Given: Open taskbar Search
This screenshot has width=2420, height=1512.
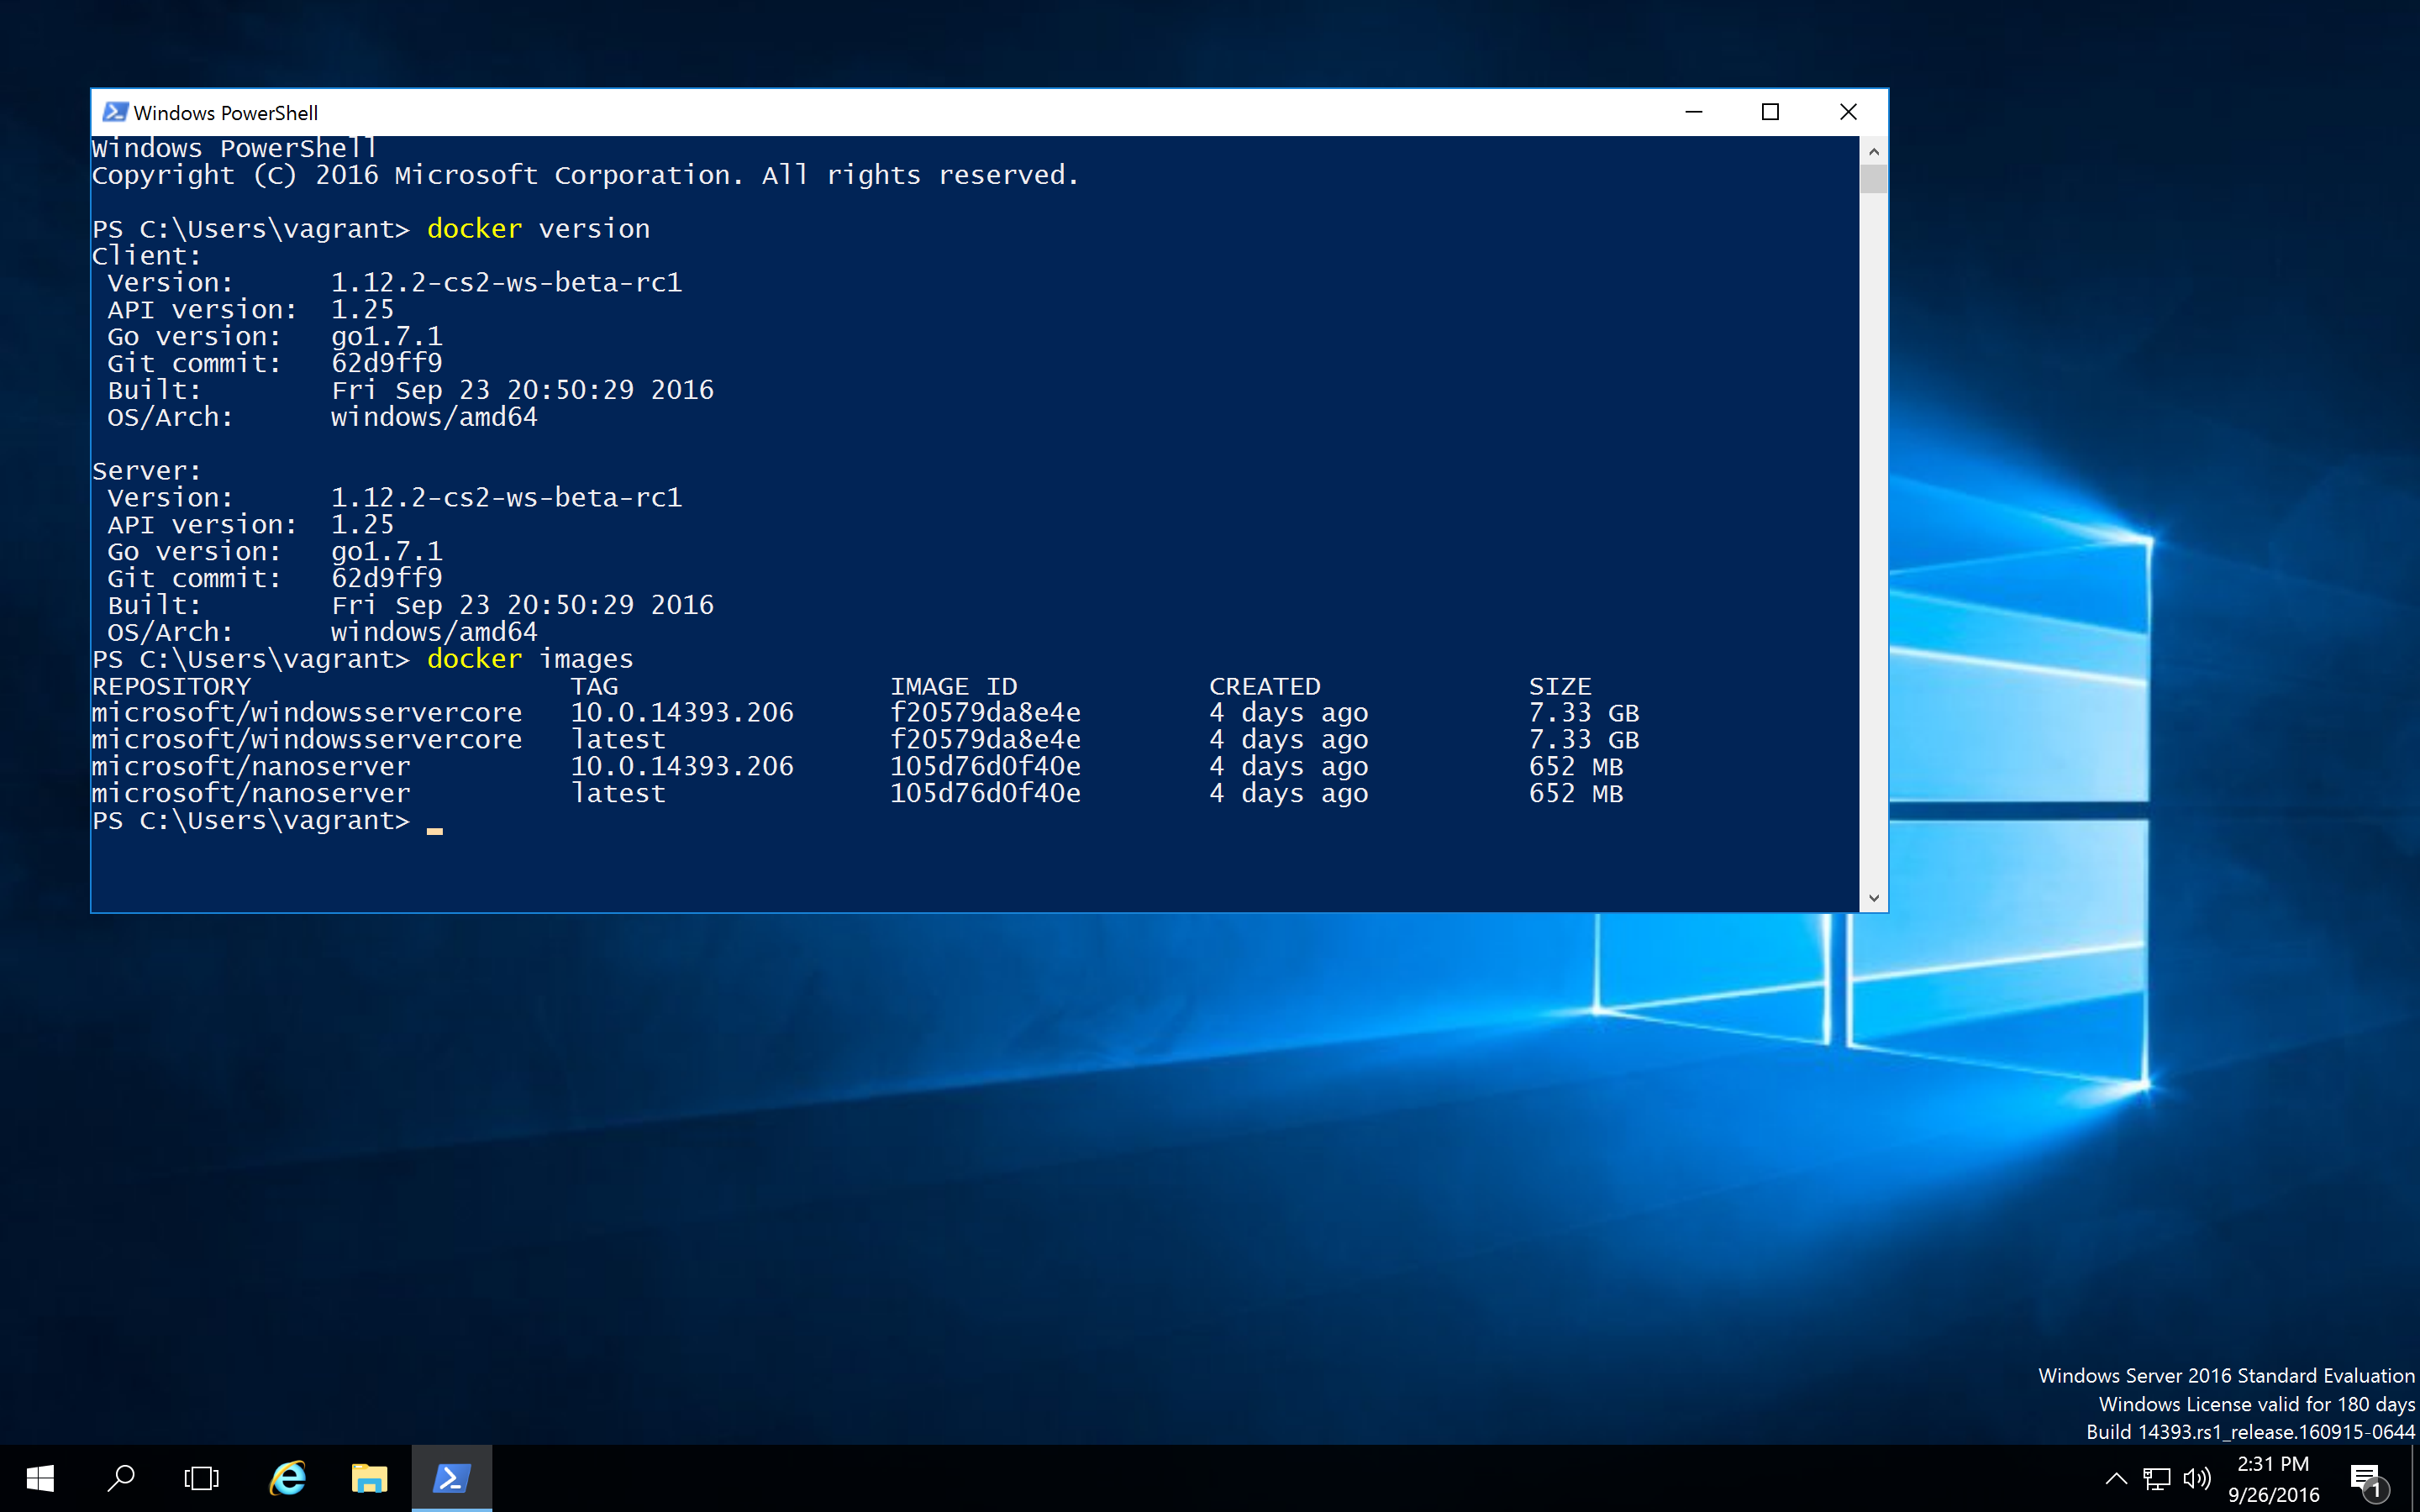Looking at the screenshot, I should (121, 1478).
